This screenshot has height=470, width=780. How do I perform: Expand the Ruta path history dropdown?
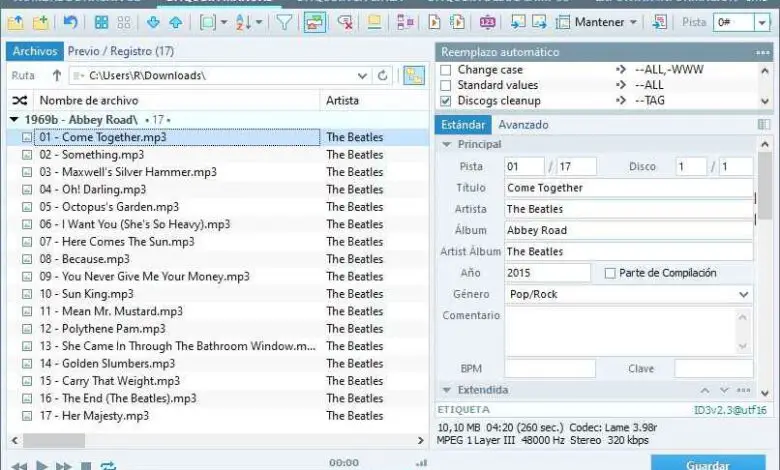point(362,76)
